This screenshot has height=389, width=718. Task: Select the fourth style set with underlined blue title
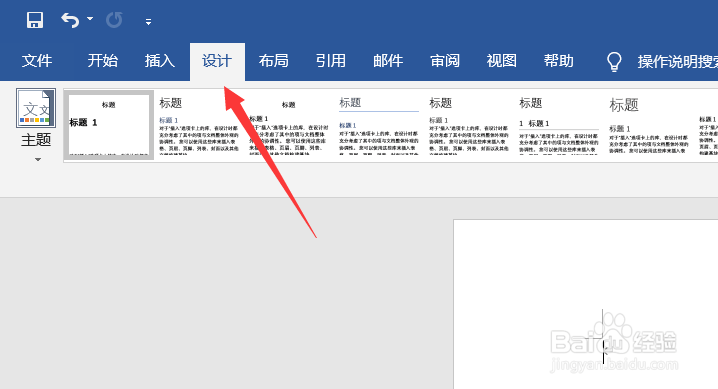379,125
